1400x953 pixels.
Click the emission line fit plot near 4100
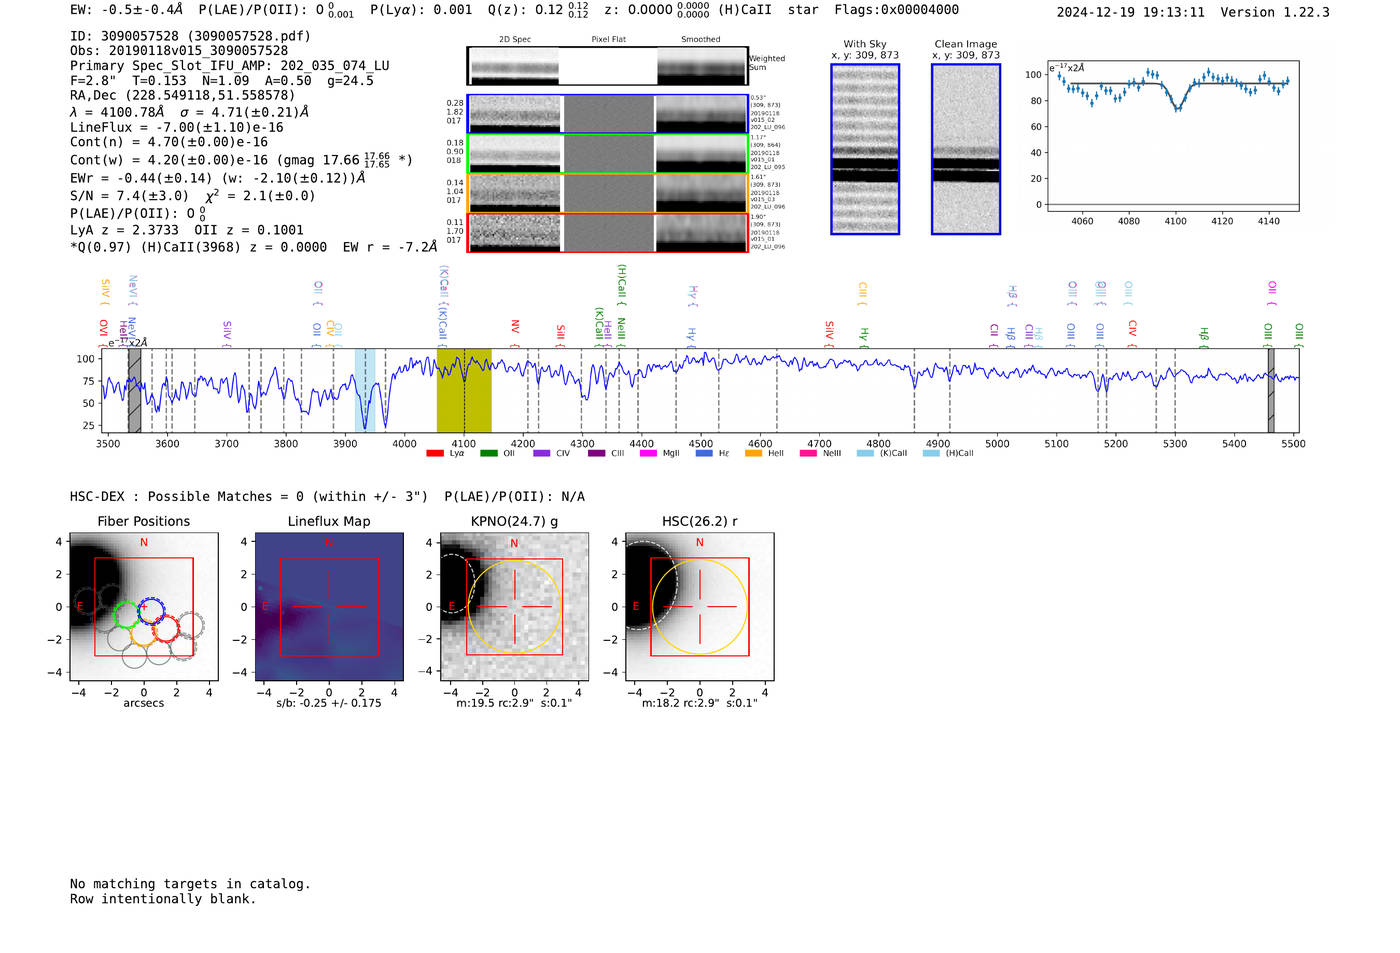coord(1173,136)
